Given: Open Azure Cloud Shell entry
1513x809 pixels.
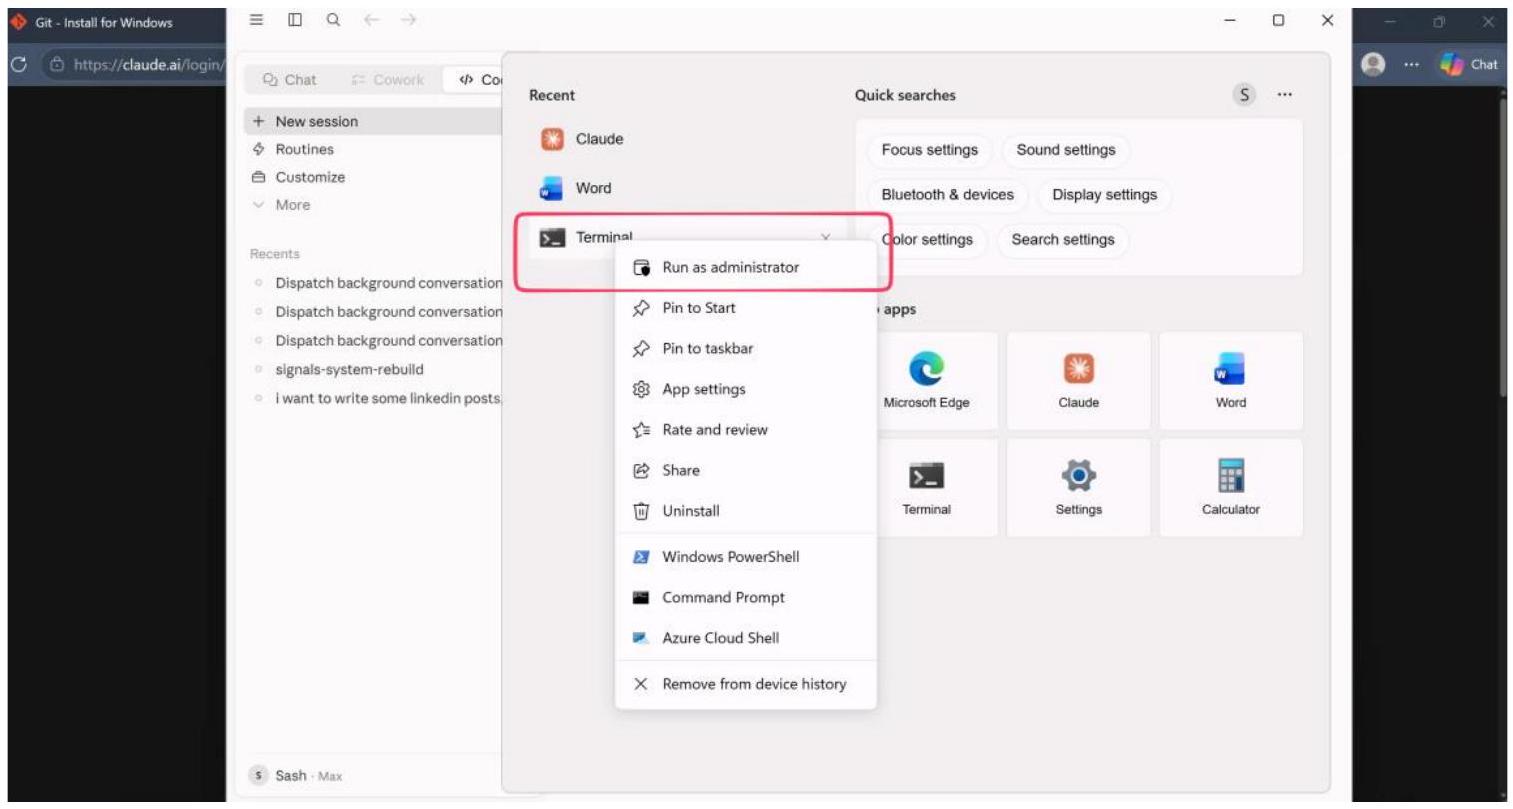Looking at the screenshot, I should tap(746, 638).
